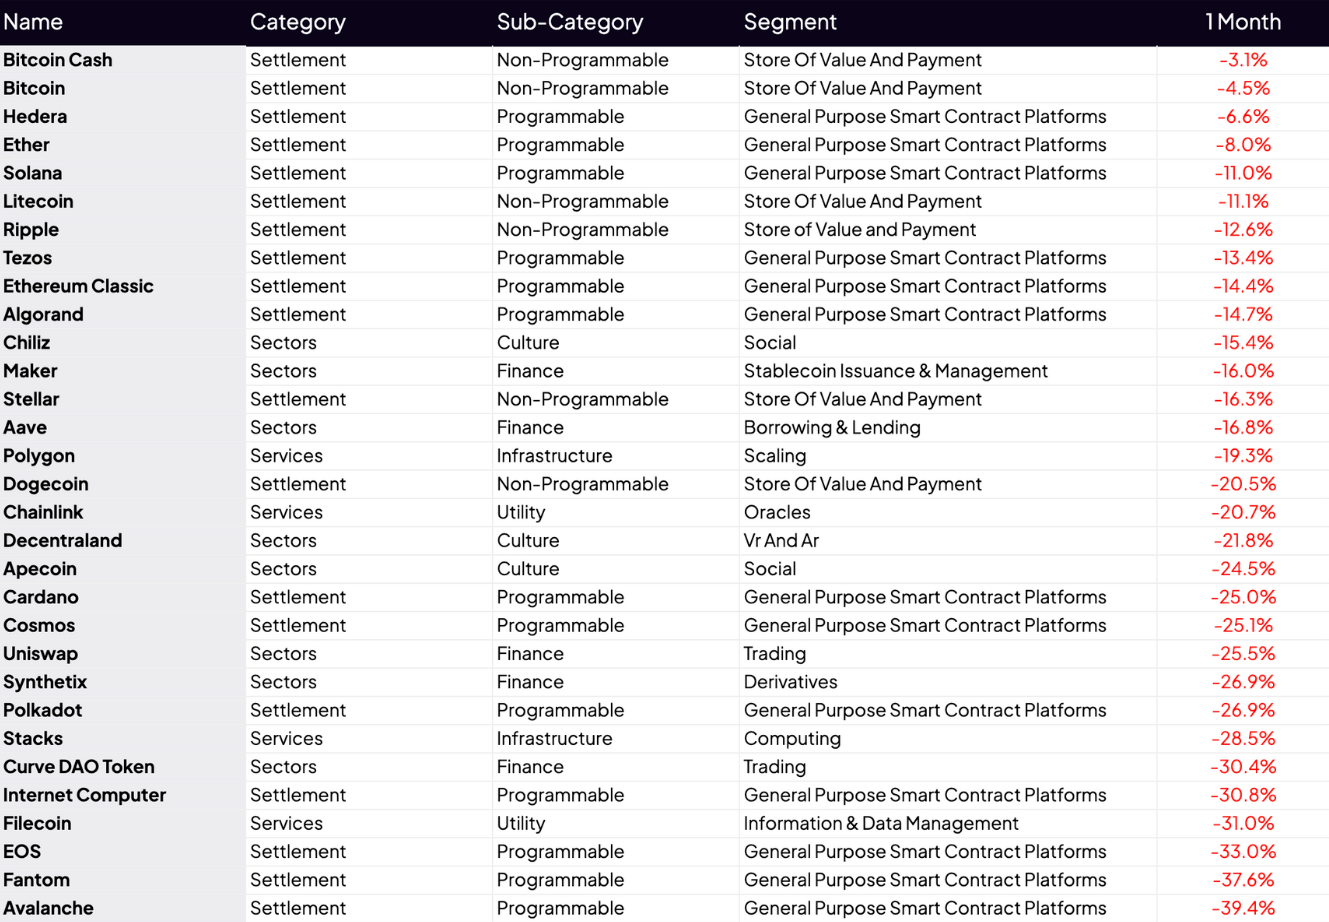This screenshot has height=922, width=1329.
Task: Select the Sub-Category column header
Action: pyautogui.click(x=570, y=22)
